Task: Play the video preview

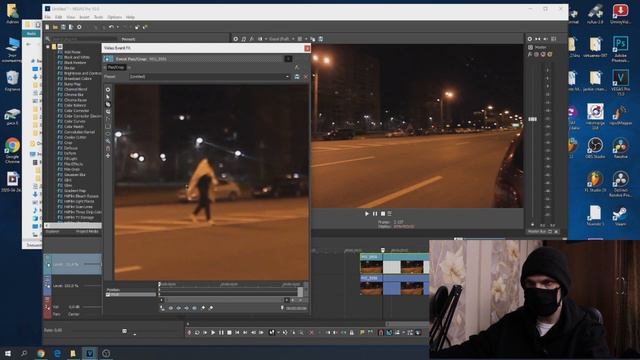Action: pyautogui.click(x=367, y=213)
